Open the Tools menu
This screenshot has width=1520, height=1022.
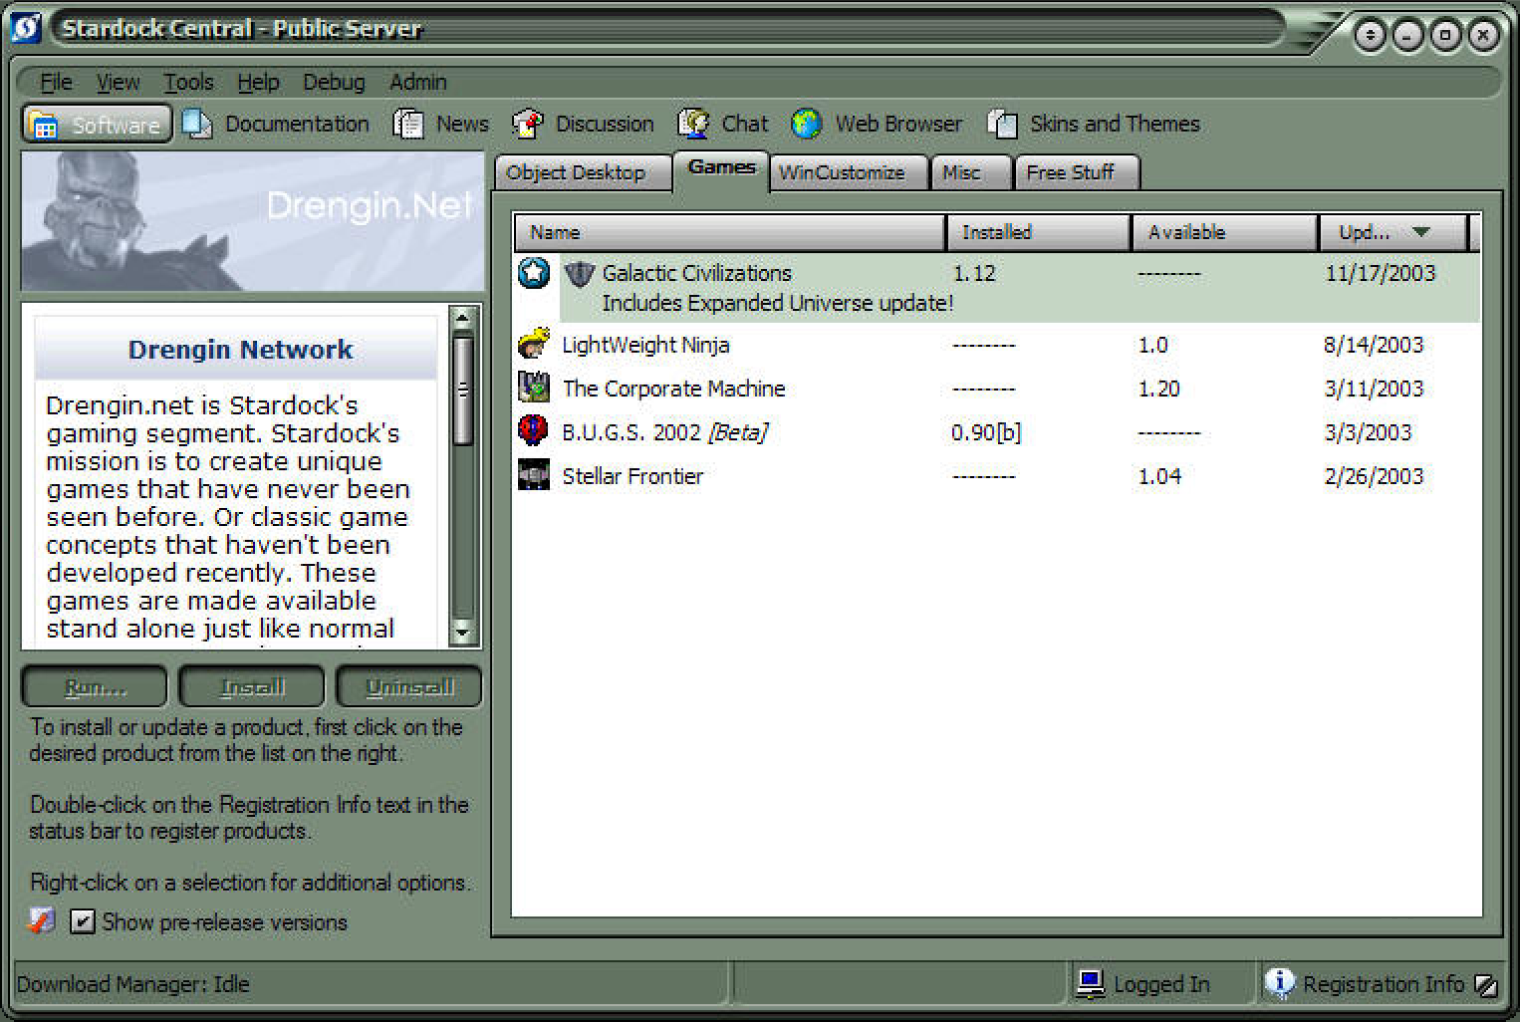click(x=189, y=82)
